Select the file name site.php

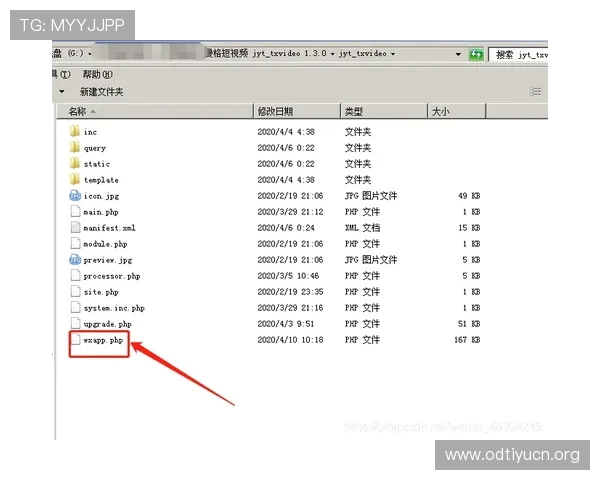coord(101,292)
